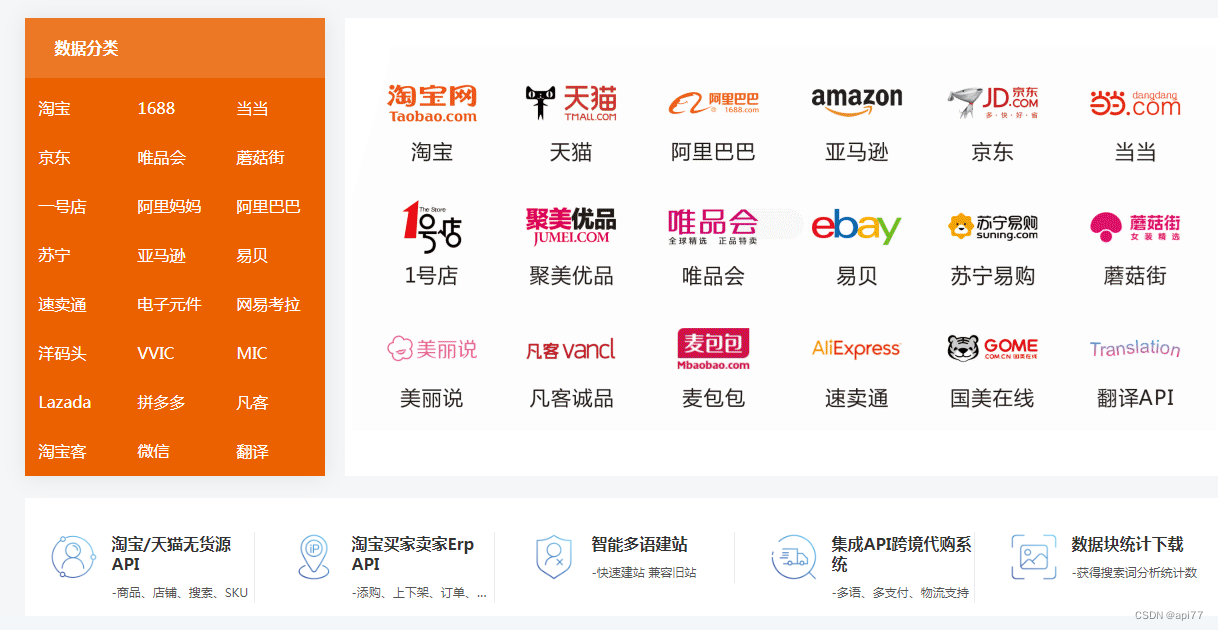Open the Taobao.com logo
Screen dimensions: 1218x630
(432, 104)
